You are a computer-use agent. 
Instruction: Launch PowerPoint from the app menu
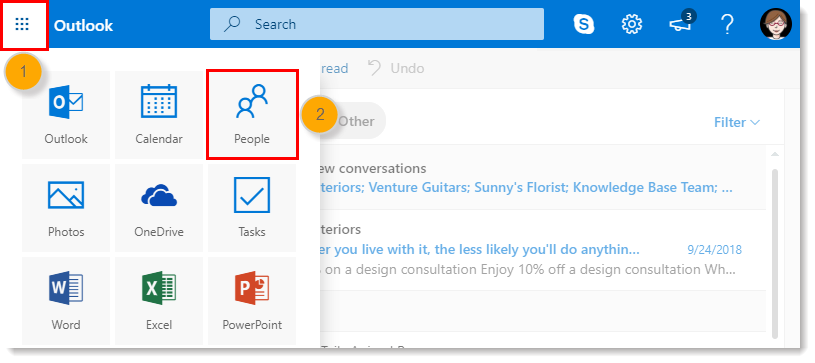pyautogui.click(x=252, y=301)
